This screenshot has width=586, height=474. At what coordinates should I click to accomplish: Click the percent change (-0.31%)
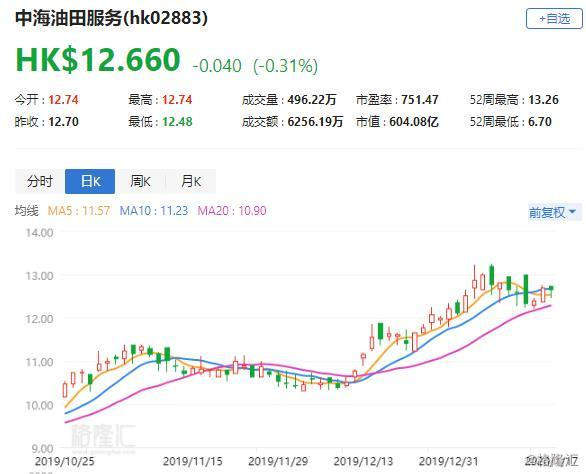coord(286,66)
